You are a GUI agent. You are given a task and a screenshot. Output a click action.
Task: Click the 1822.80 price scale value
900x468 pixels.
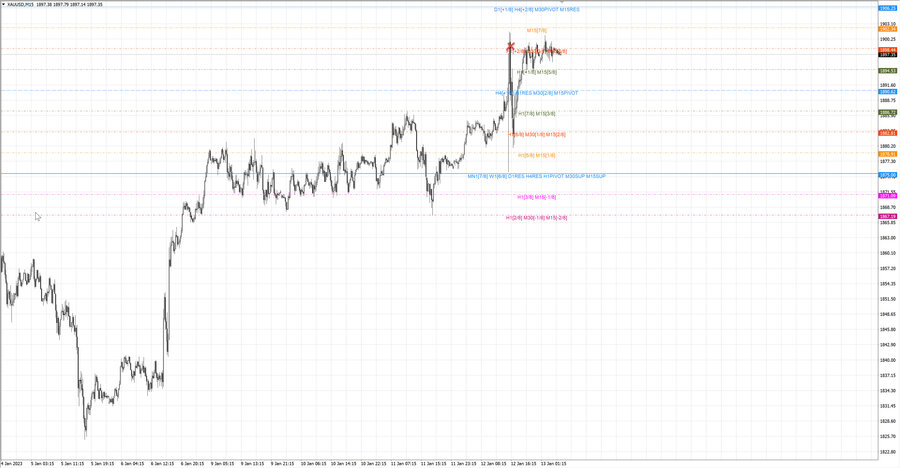point(888,452)
